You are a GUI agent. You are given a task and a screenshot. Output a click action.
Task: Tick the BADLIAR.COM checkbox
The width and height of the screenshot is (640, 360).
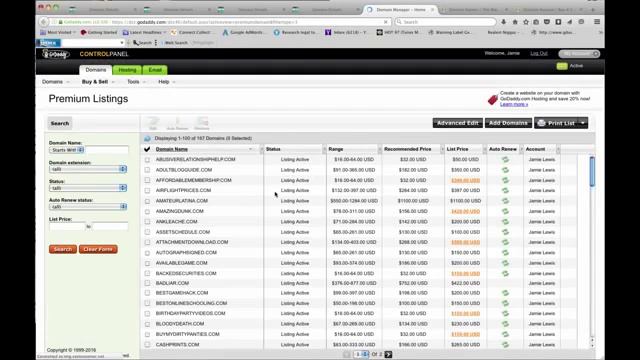(x=147, y=283)
